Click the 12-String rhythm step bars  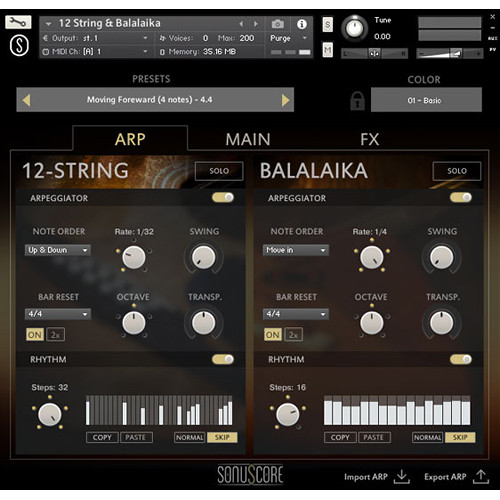click(159, 410)
